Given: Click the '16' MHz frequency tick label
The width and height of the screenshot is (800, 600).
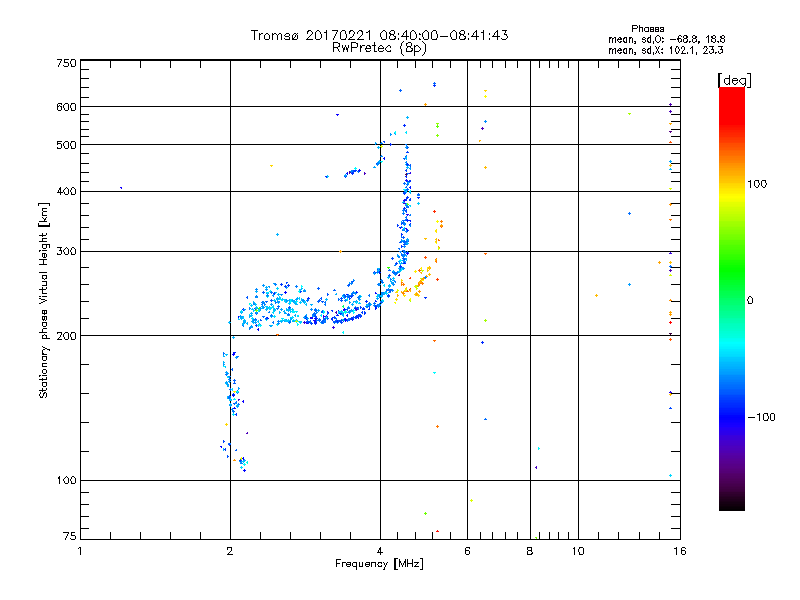Looking at the screenshot, I should tap(680, 551).
